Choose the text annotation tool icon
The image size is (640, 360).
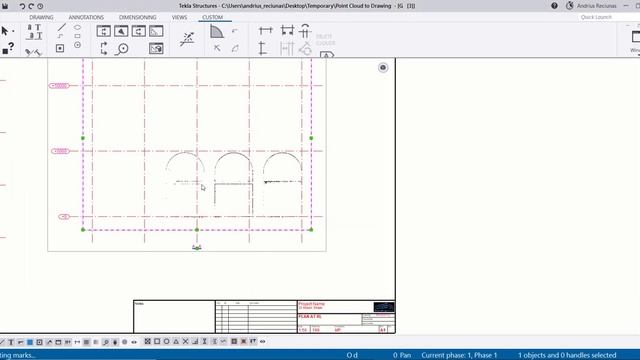coord(34,31)
